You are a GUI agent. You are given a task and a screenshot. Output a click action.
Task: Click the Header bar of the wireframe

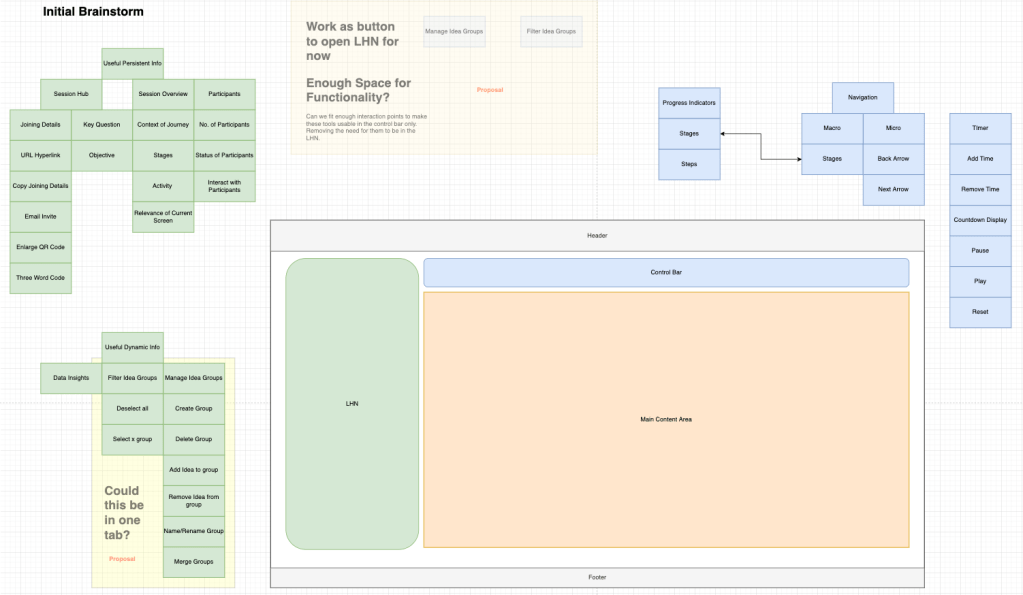(x=597, y=235)
